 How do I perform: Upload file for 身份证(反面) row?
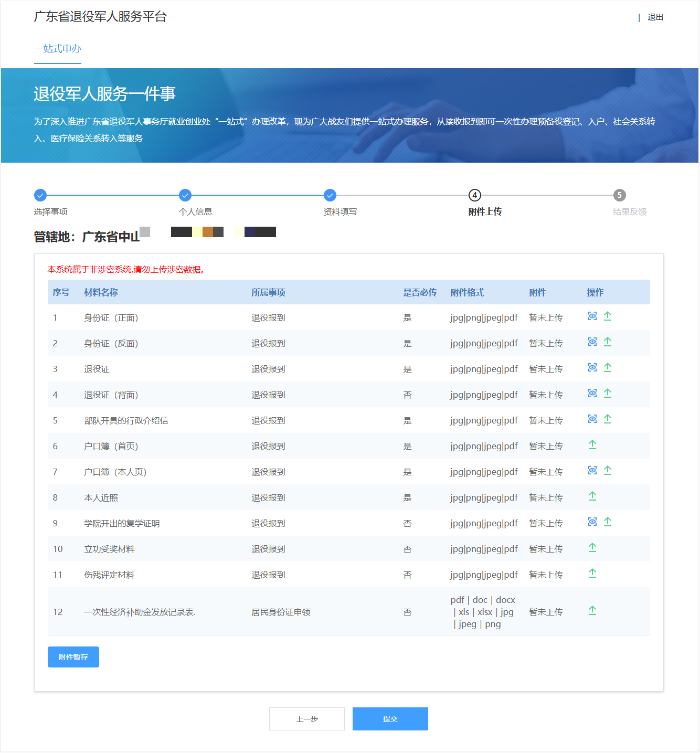point(607,342)
